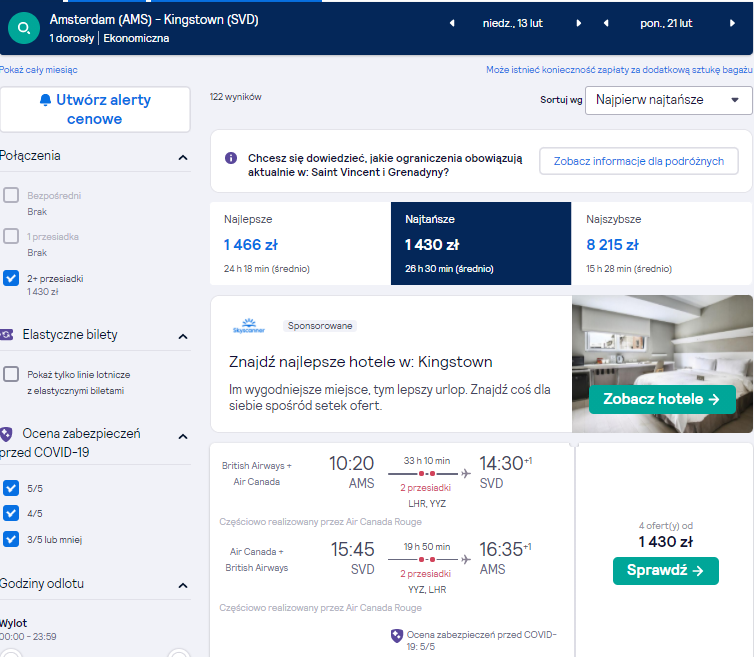The width and height of the screenshot is (754, 657).
Task: Click 4 ofert(y) od price text
Action: [x=666, y=526]
